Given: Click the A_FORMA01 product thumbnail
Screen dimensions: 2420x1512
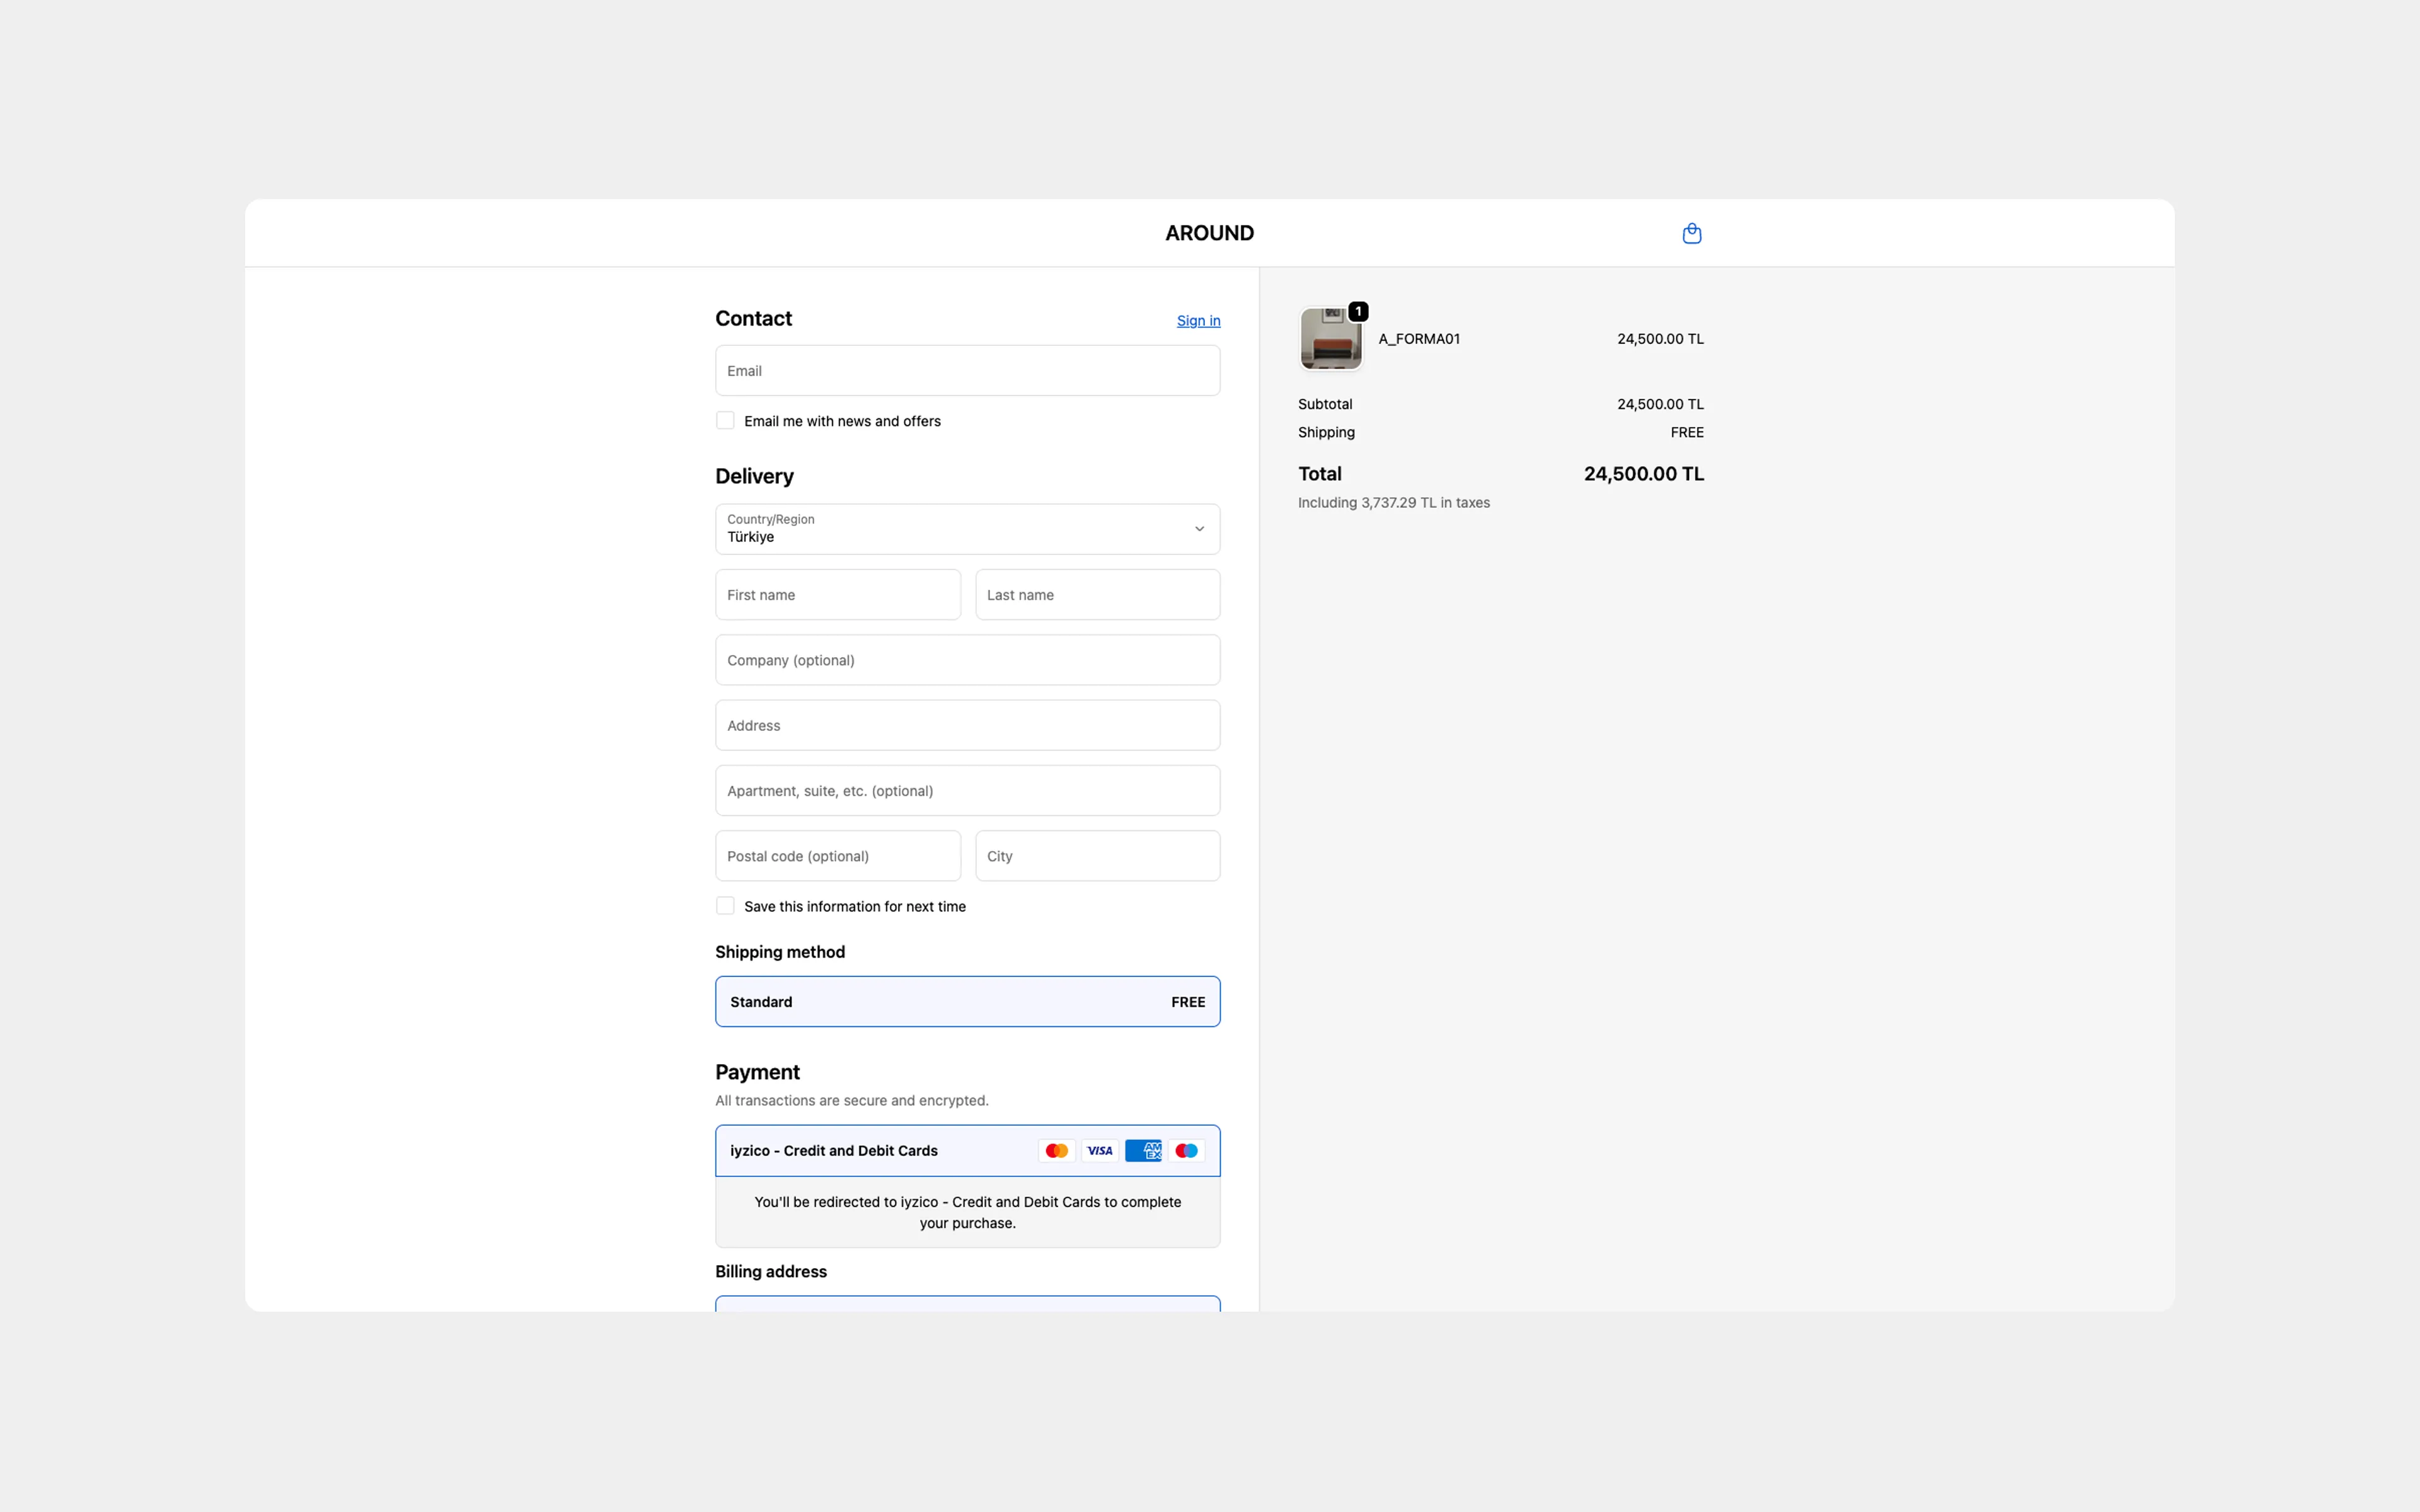Looking at the screenshot, I should 1330,339.
